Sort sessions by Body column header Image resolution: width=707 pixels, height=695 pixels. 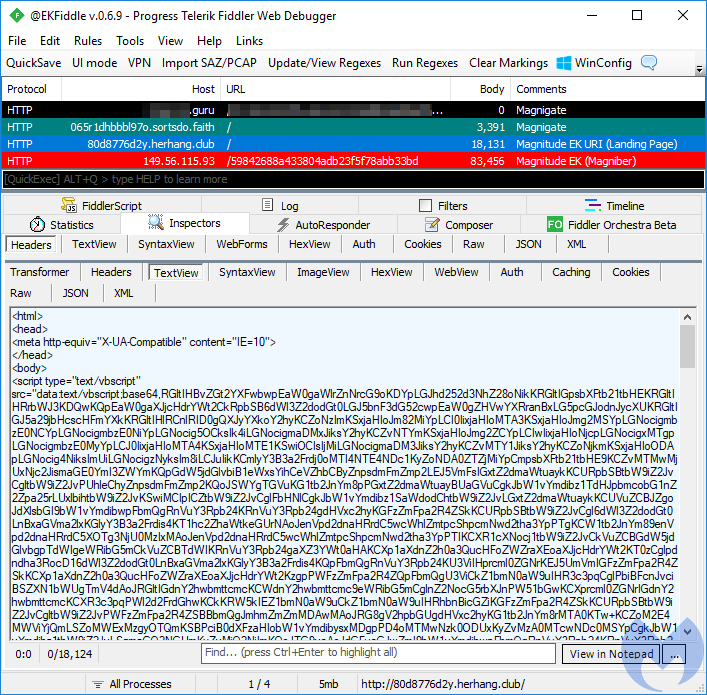coord(480,89)
